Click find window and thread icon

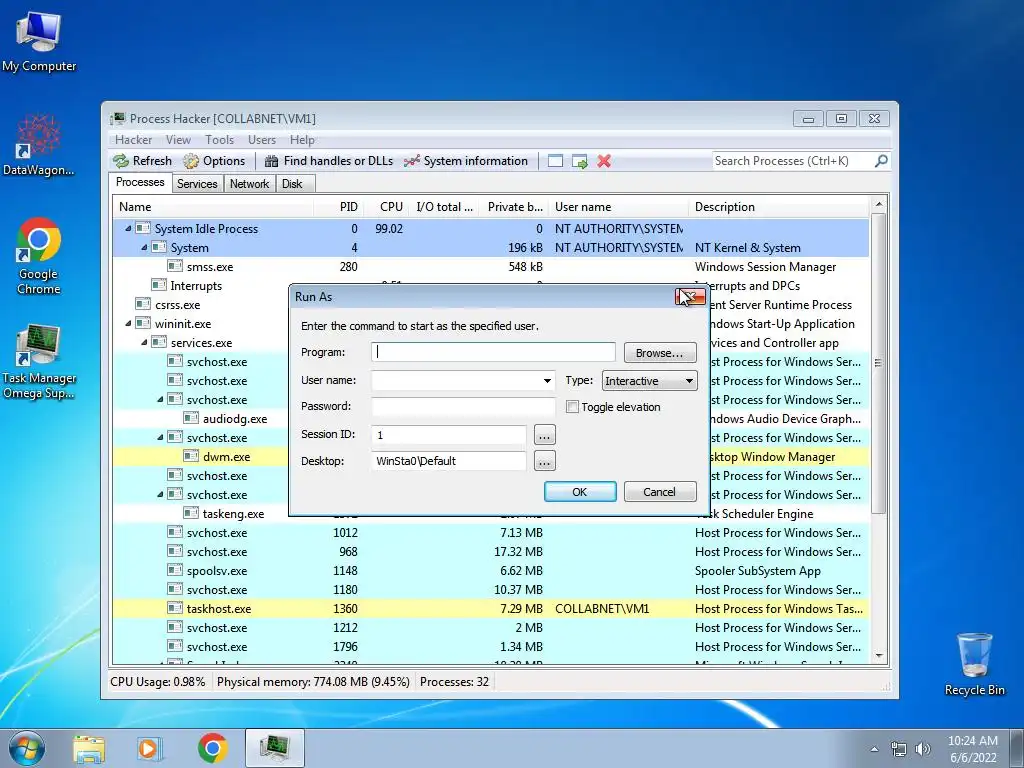(x=579, y=161)
